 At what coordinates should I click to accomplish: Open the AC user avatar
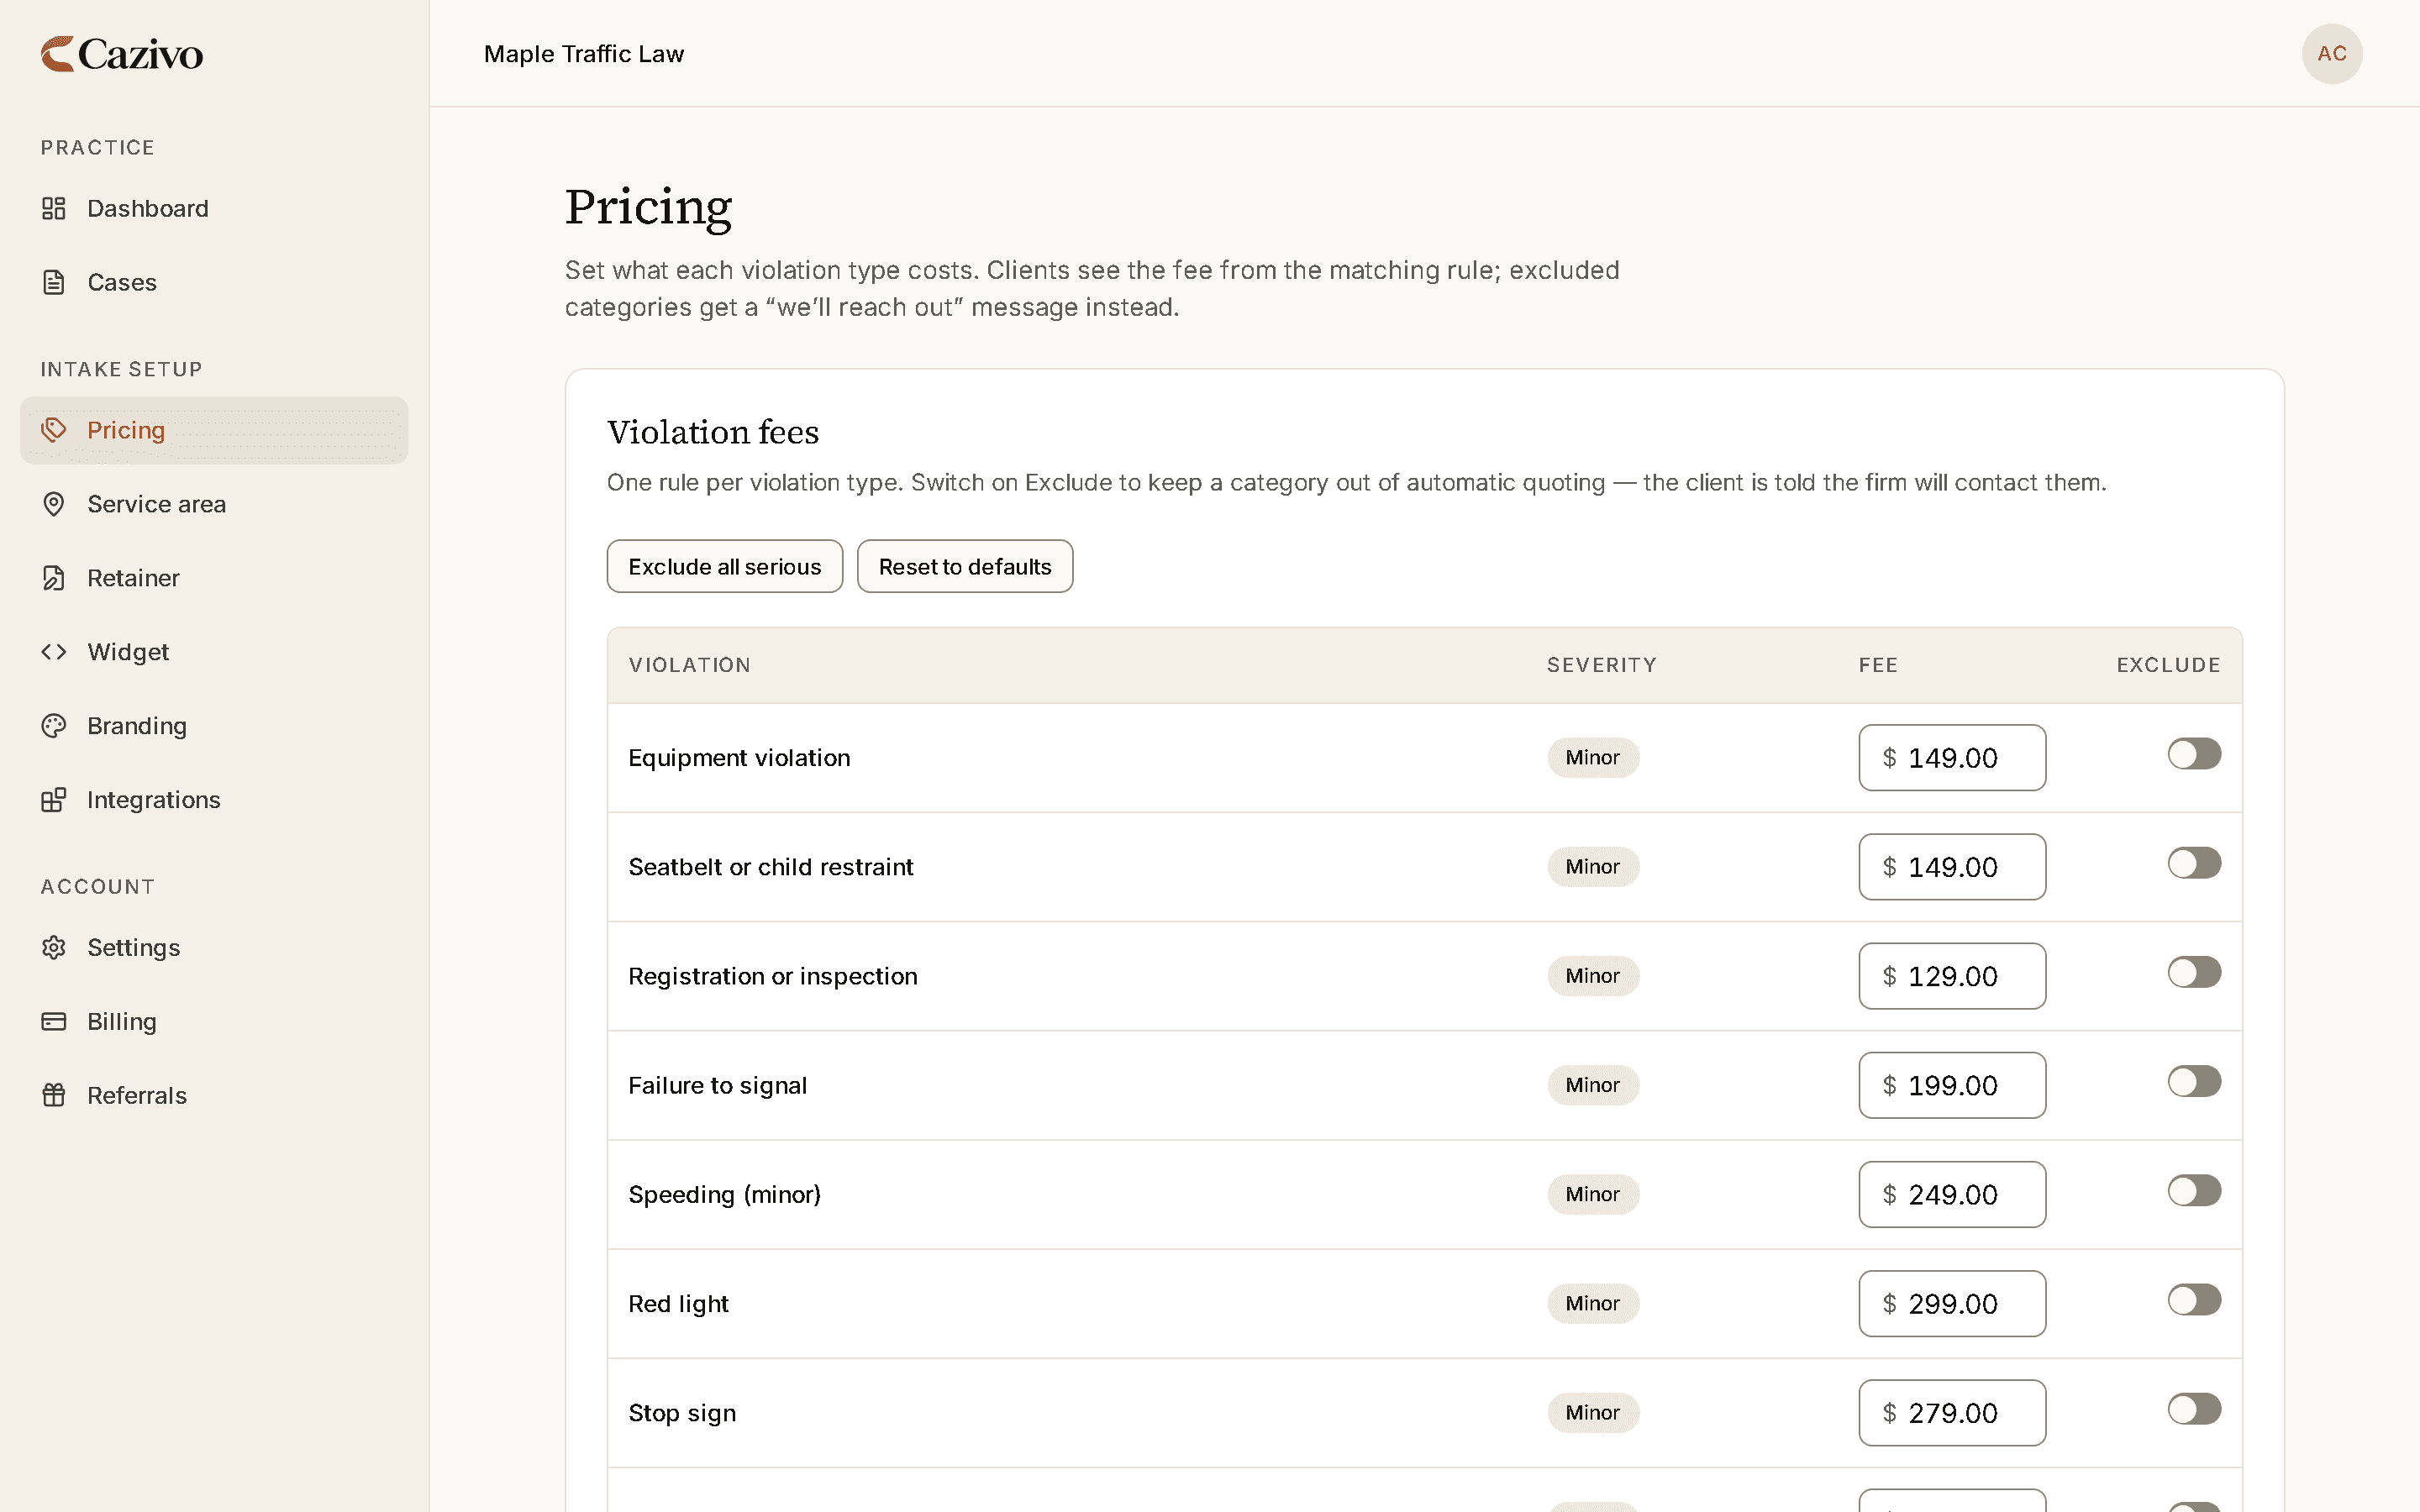tap(2332, 54)
